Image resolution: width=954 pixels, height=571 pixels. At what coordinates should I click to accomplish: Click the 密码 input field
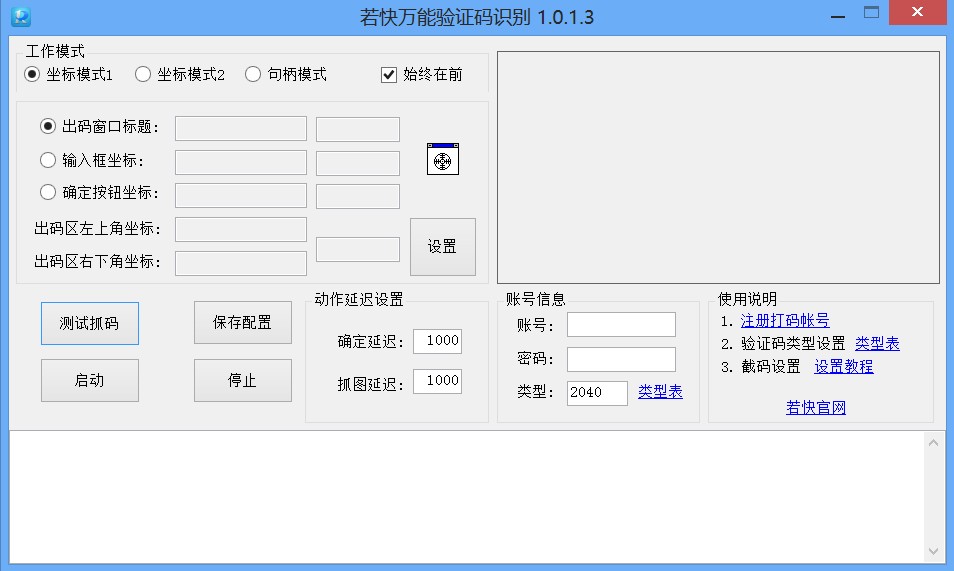tap(621, 359)
